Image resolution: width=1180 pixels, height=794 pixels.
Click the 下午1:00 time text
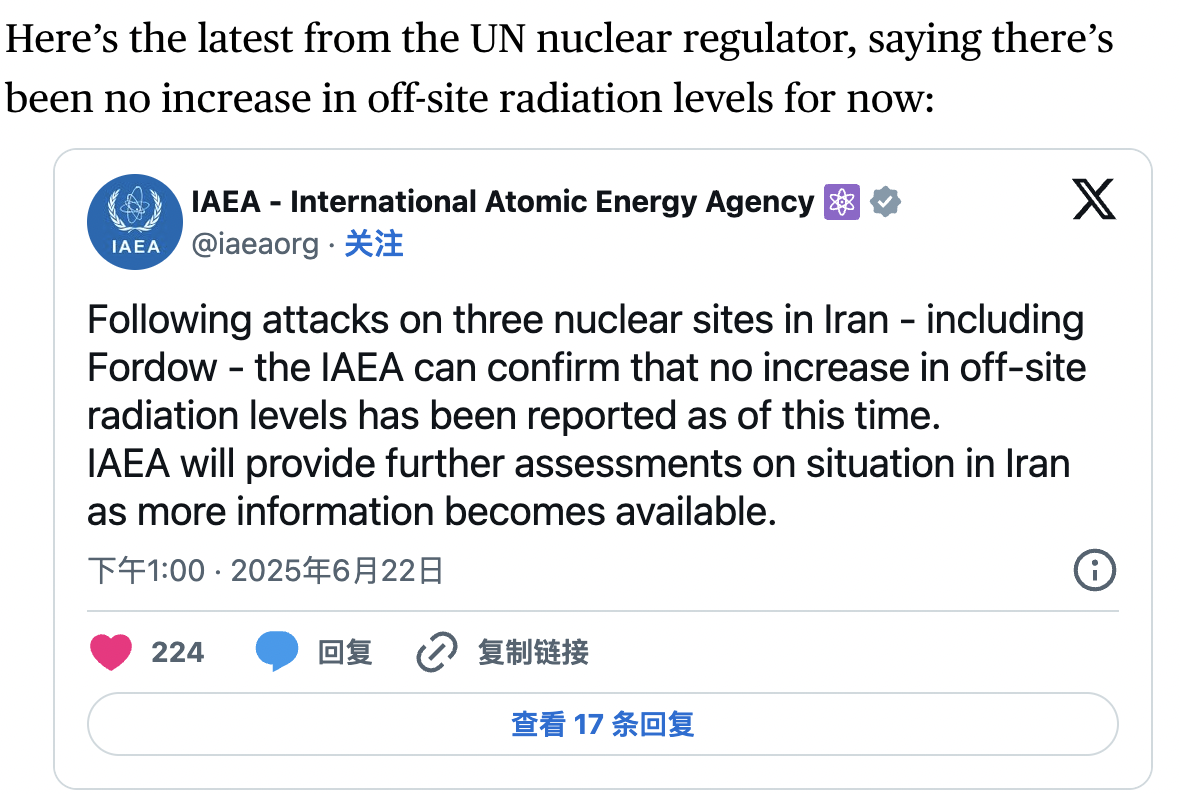(x=146, y=571)
